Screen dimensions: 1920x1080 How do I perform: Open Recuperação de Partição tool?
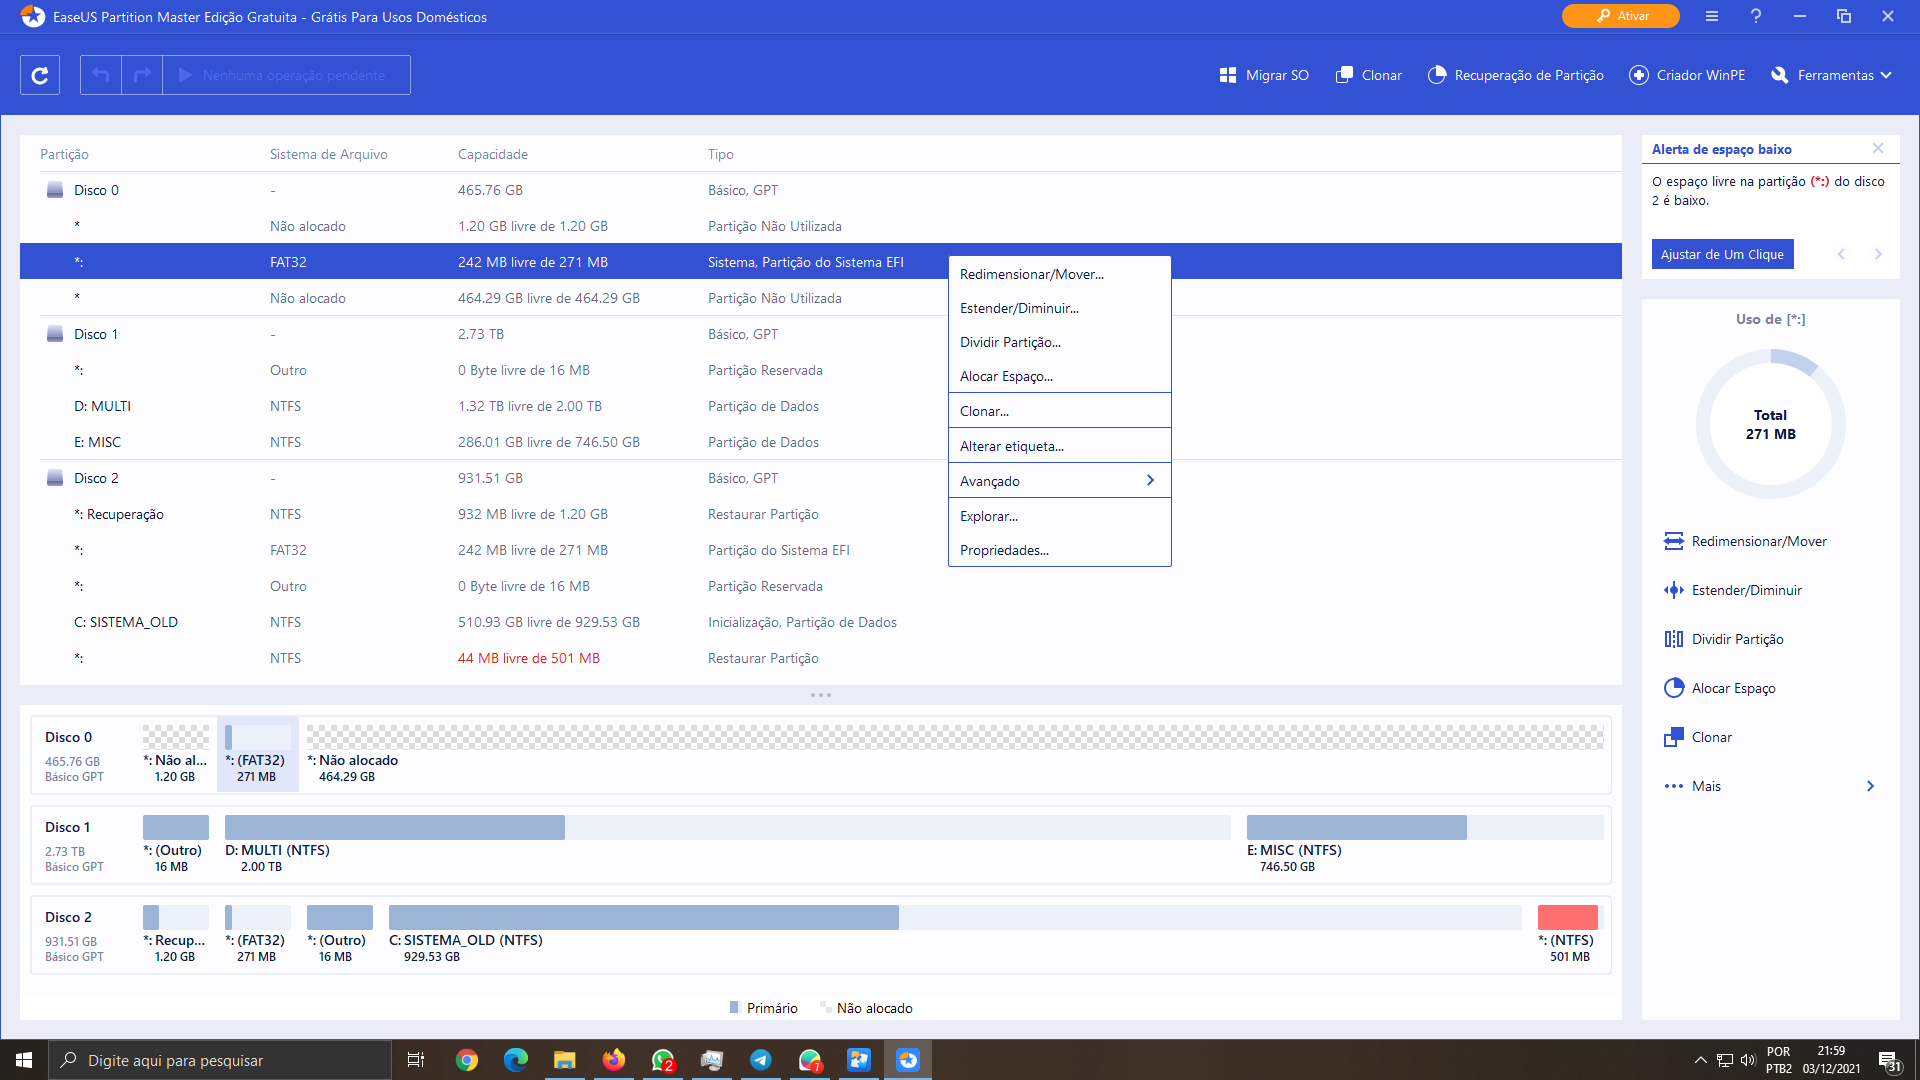point(1516,75)
